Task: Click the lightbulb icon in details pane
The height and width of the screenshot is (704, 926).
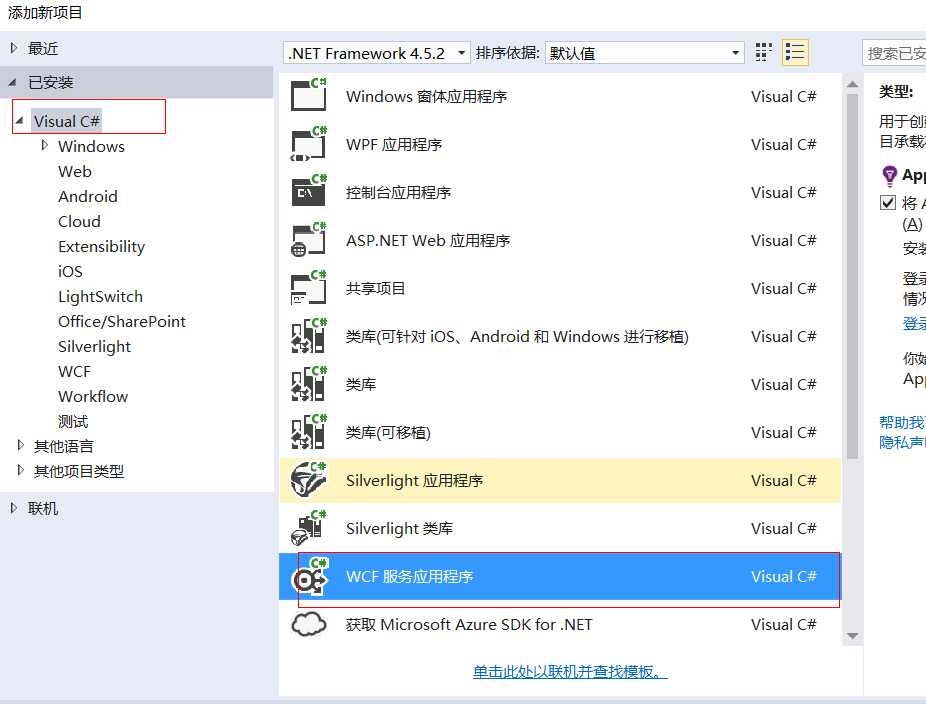Action: (x=889, y=175)
